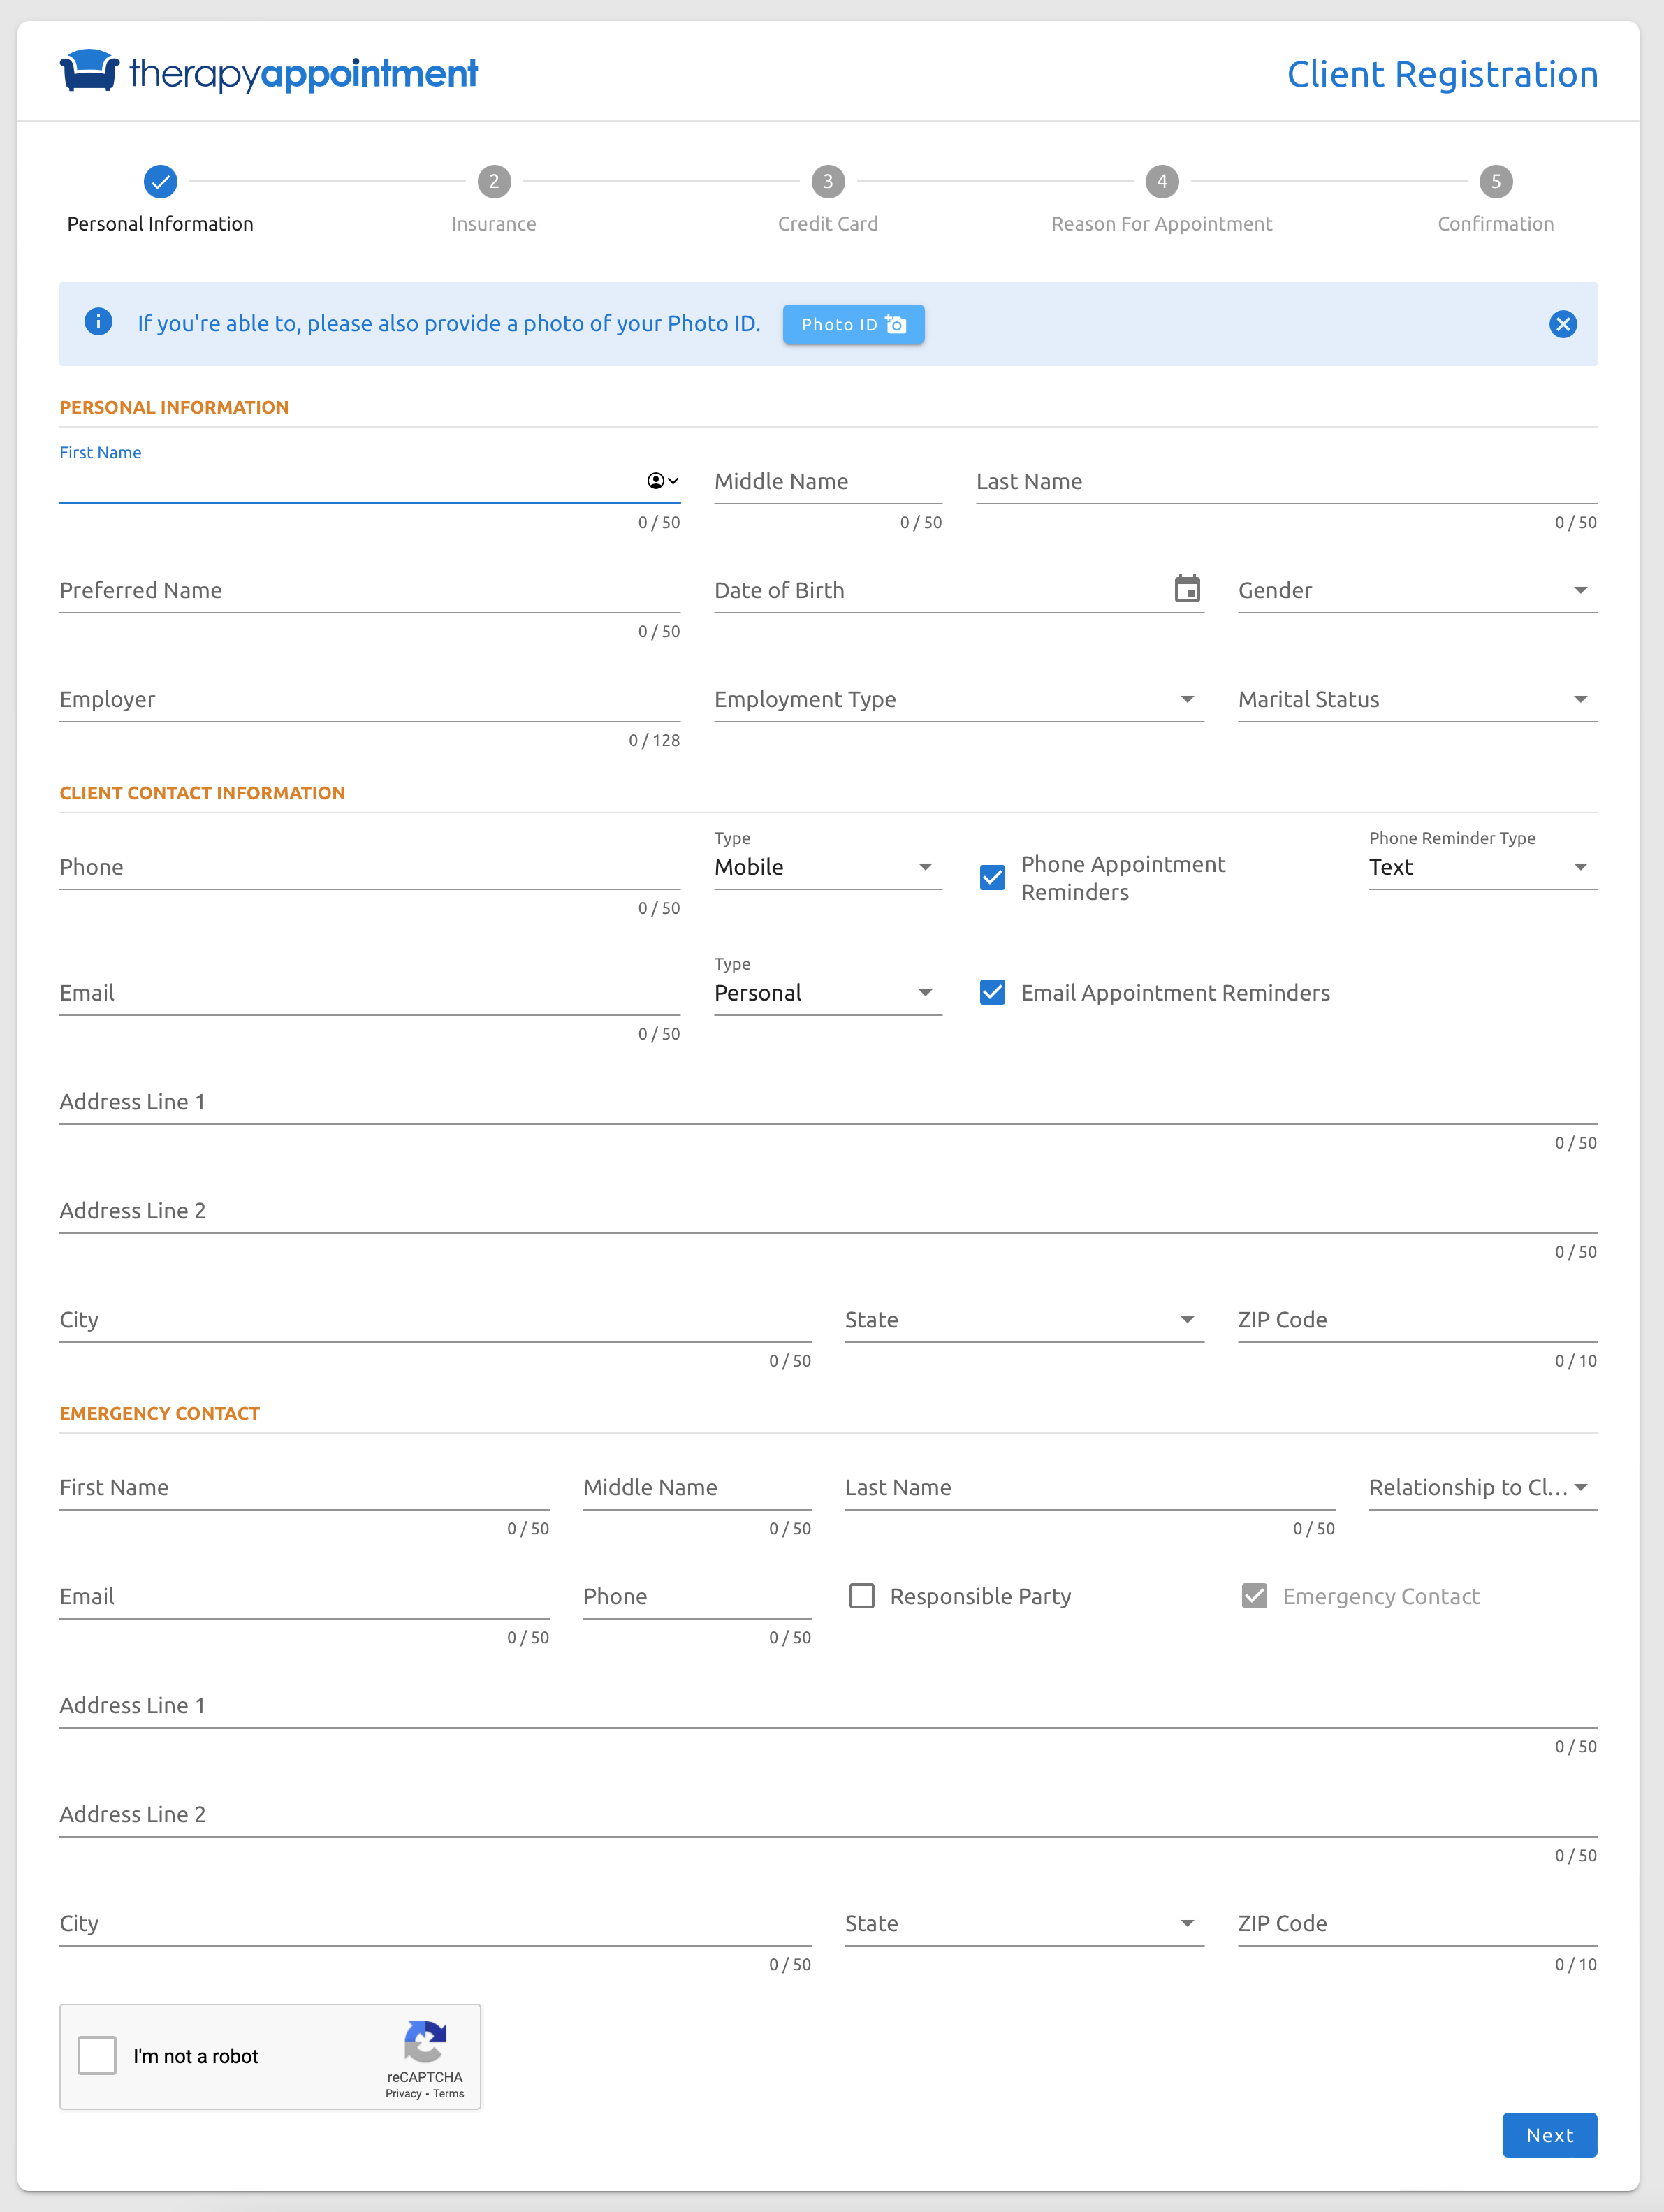
Task: Check the Responsible Party checkbox
Action: [861, 1595]
